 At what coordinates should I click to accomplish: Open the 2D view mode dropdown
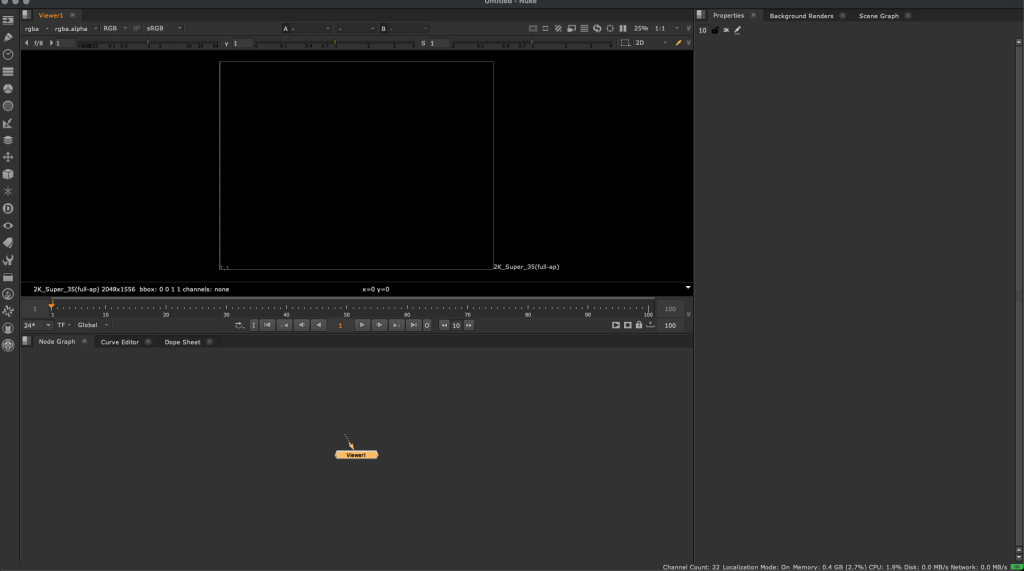tap(651, 43)
